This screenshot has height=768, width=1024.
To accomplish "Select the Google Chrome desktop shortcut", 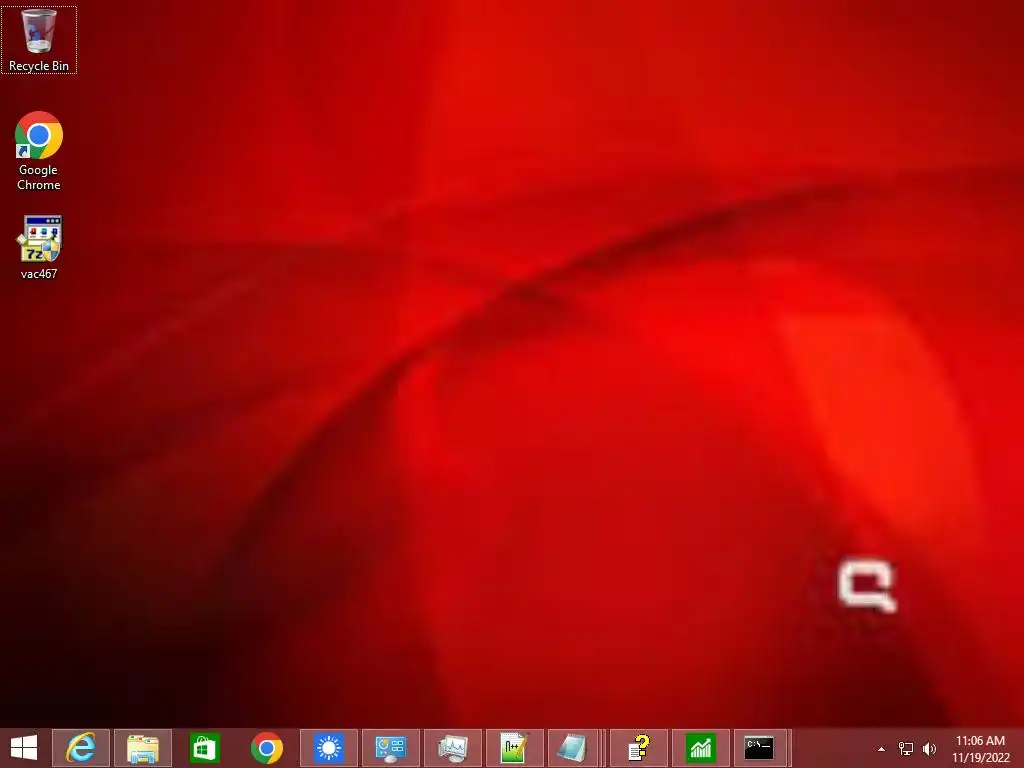I will tap(39, 152).
